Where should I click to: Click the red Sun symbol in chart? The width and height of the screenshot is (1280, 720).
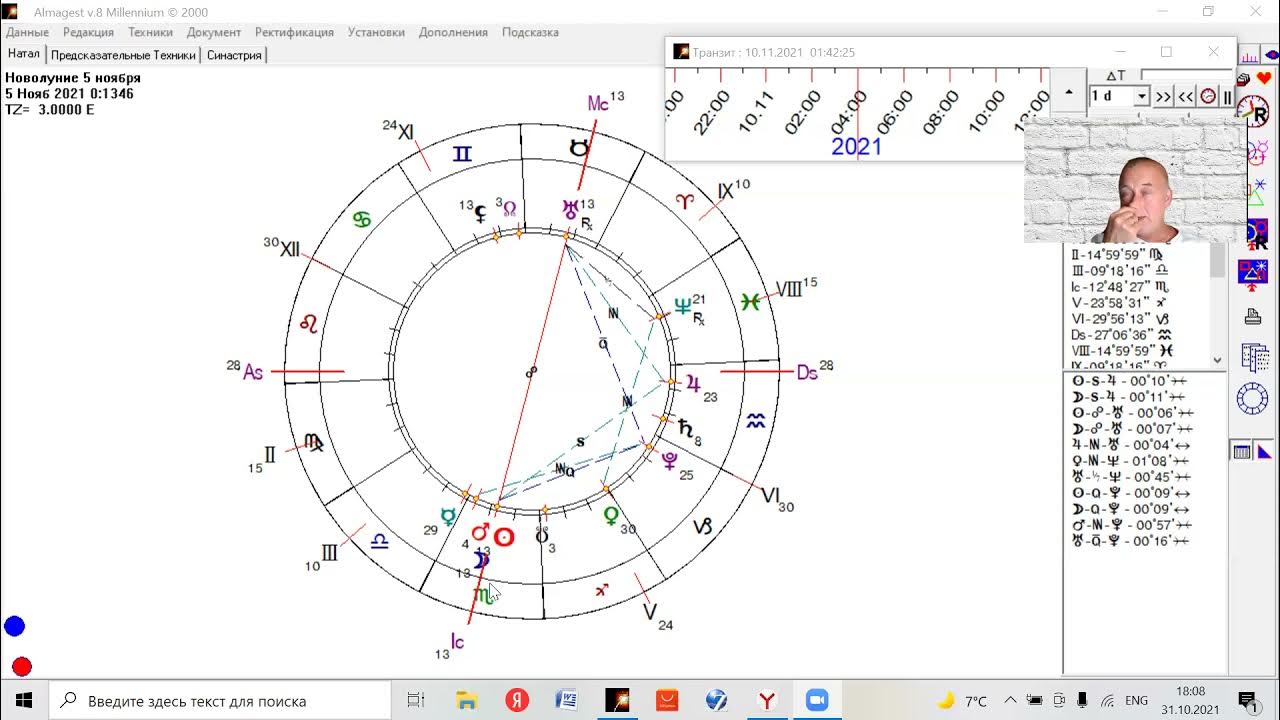tap(504, 537)
